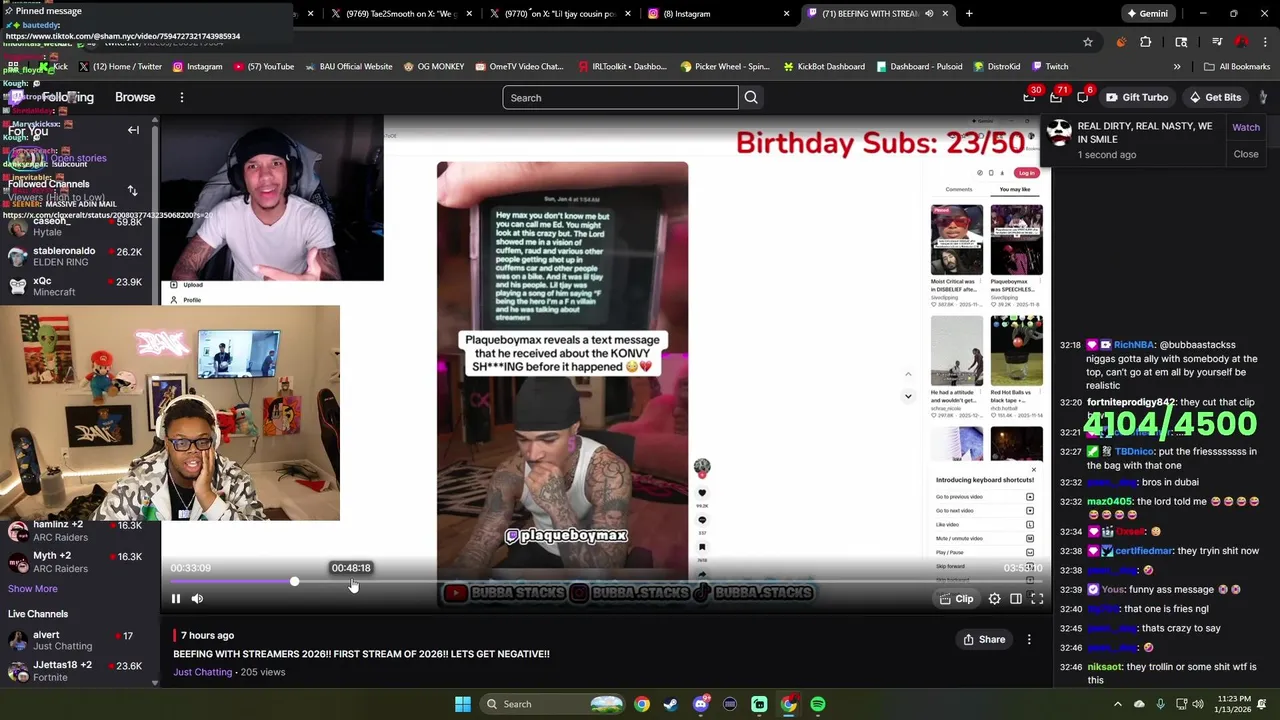Open Gemini in Chrome
This screenshot has width=1280, height=720.
coord(1147,14)
